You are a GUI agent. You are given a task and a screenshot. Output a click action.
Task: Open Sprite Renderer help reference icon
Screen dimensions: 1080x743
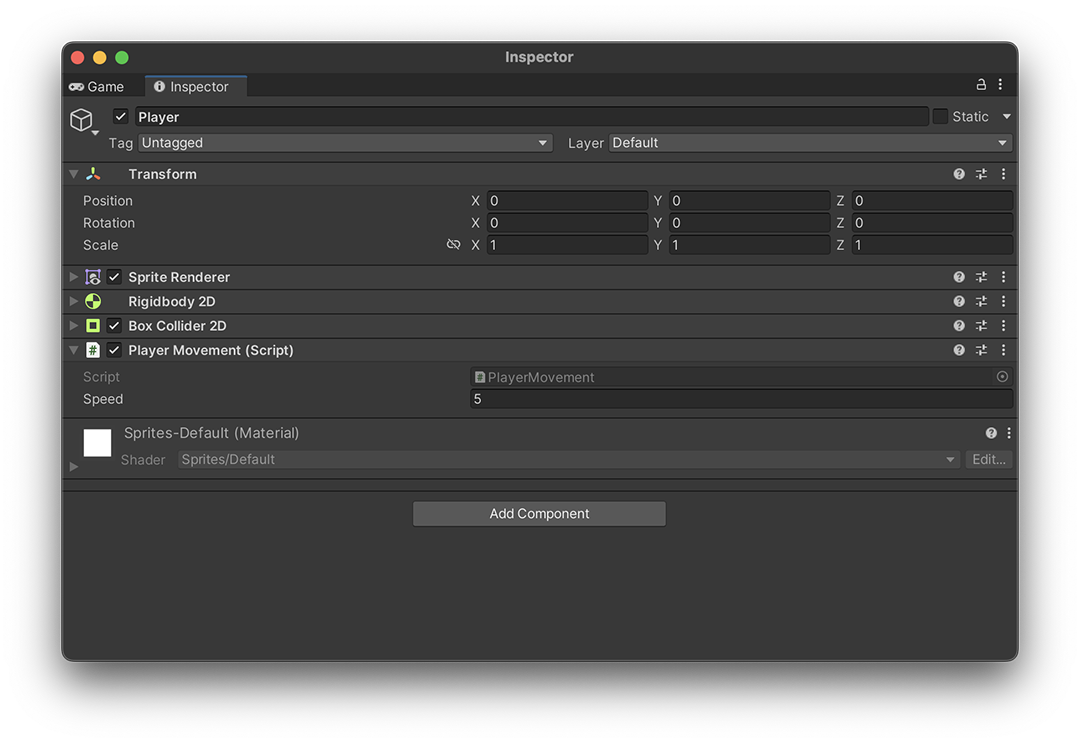tap(959, 277)
